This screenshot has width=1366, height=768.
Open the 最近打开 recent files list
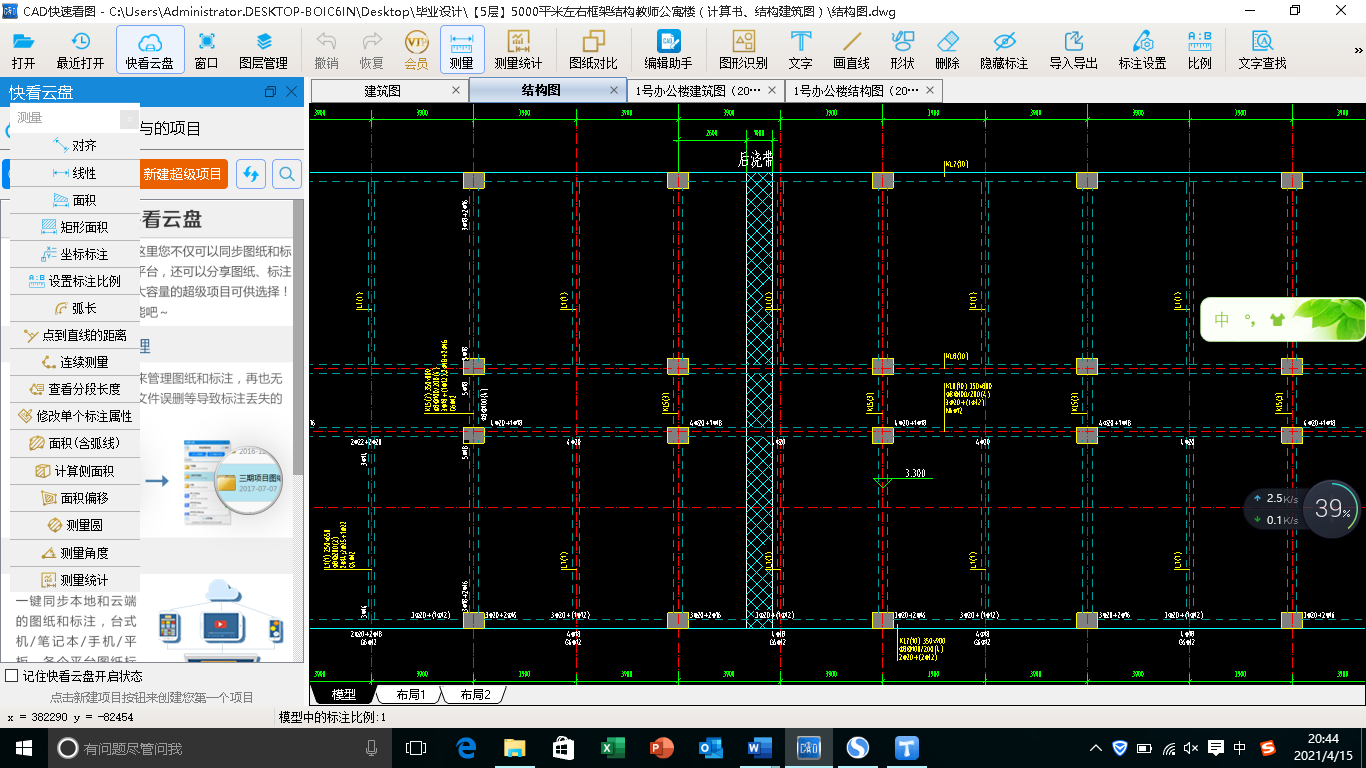[x=80, y=50]
